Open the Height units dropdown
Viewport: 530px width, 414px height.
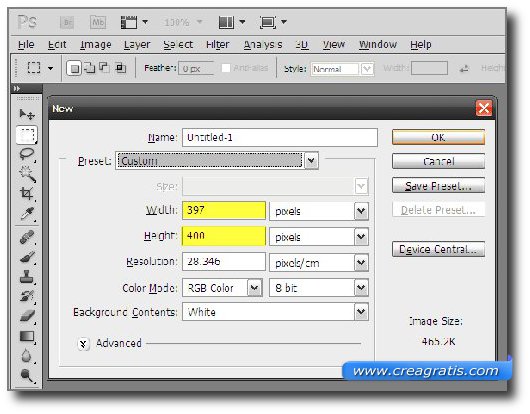click(319, 237)
